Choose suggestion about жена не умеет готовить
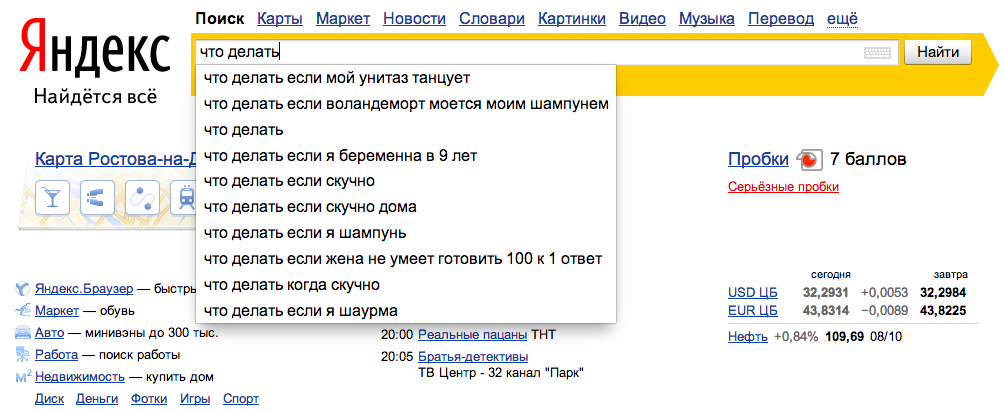Image resolution: width=1005 pixels, height=412 pixels. [x=406, y=259]
